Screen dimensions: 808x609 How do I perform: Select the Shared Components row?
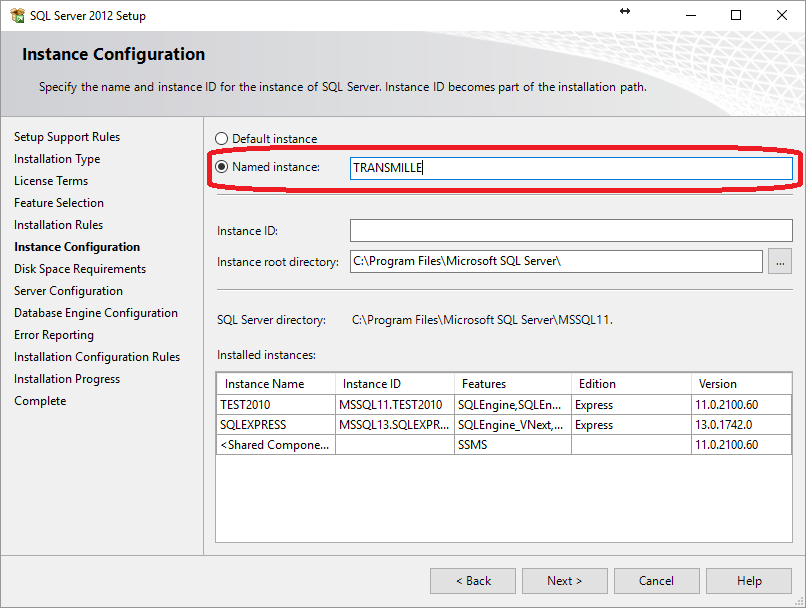pyautogui.click(x=504, y=445)
